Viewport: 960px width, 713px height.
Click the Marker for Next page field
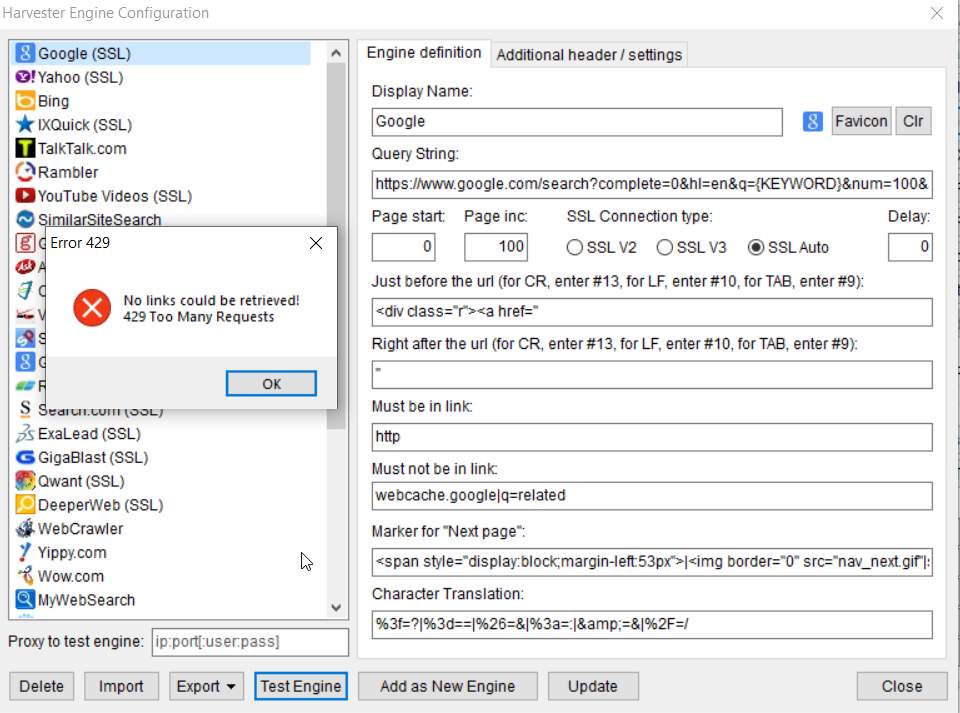click(x=652, y=562)
